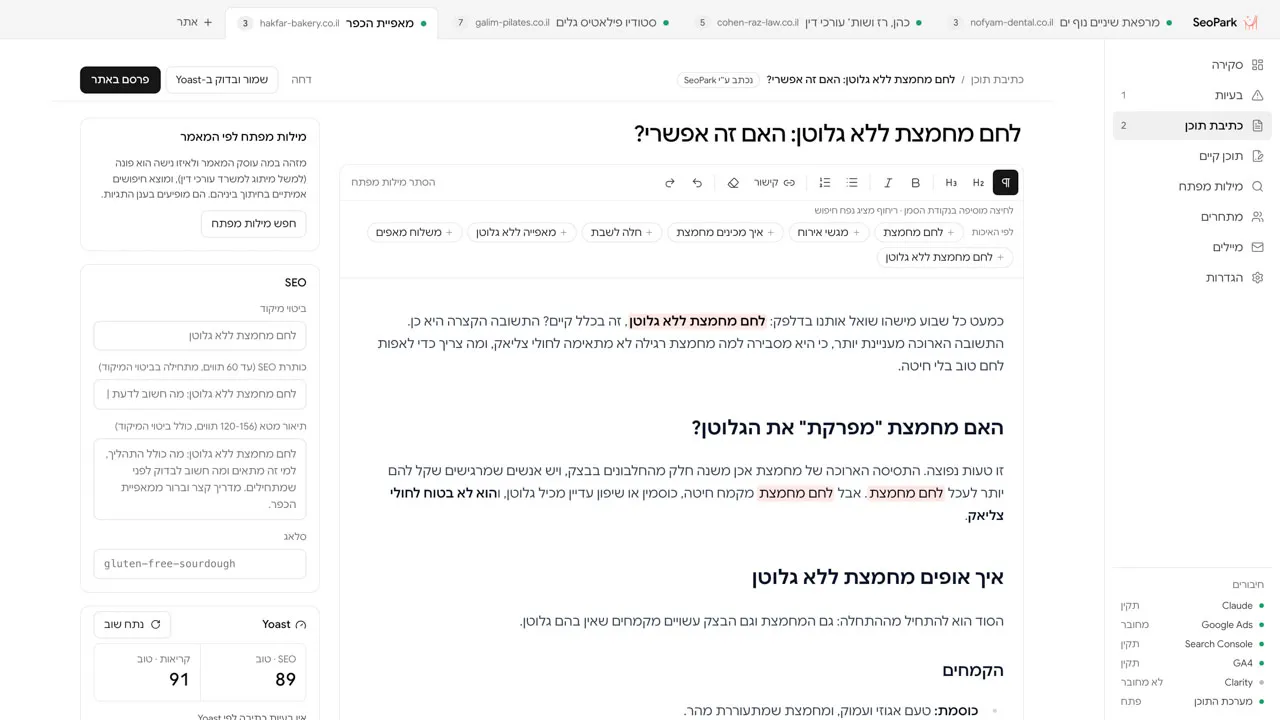The width and height of the screenshot is (1280, 720).
Task: Add keyword chip משלוח מאפים
Action: coord(414,232)
